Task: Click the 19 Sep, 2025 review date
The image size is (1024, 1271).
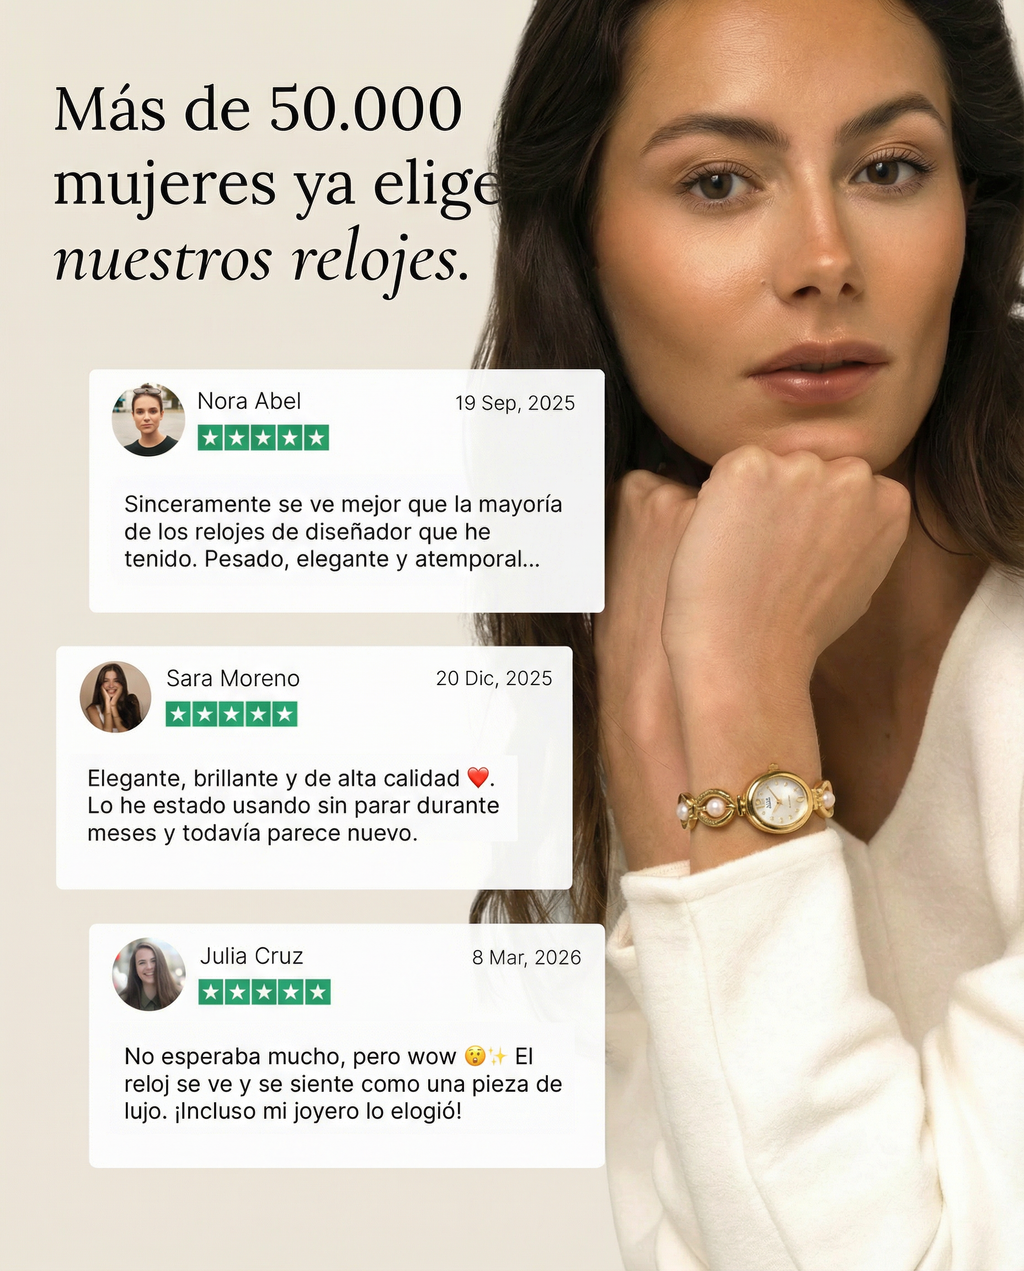Action: pos(515,403)
